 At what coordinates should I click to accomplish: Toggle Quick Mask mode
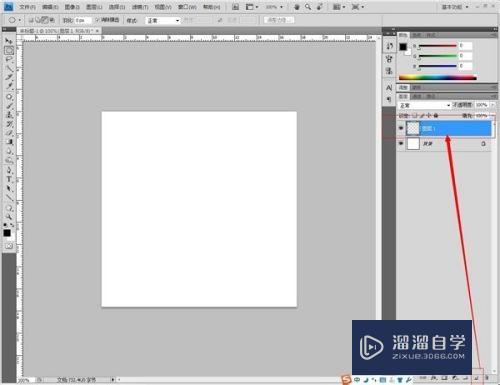tap(9, 246)
